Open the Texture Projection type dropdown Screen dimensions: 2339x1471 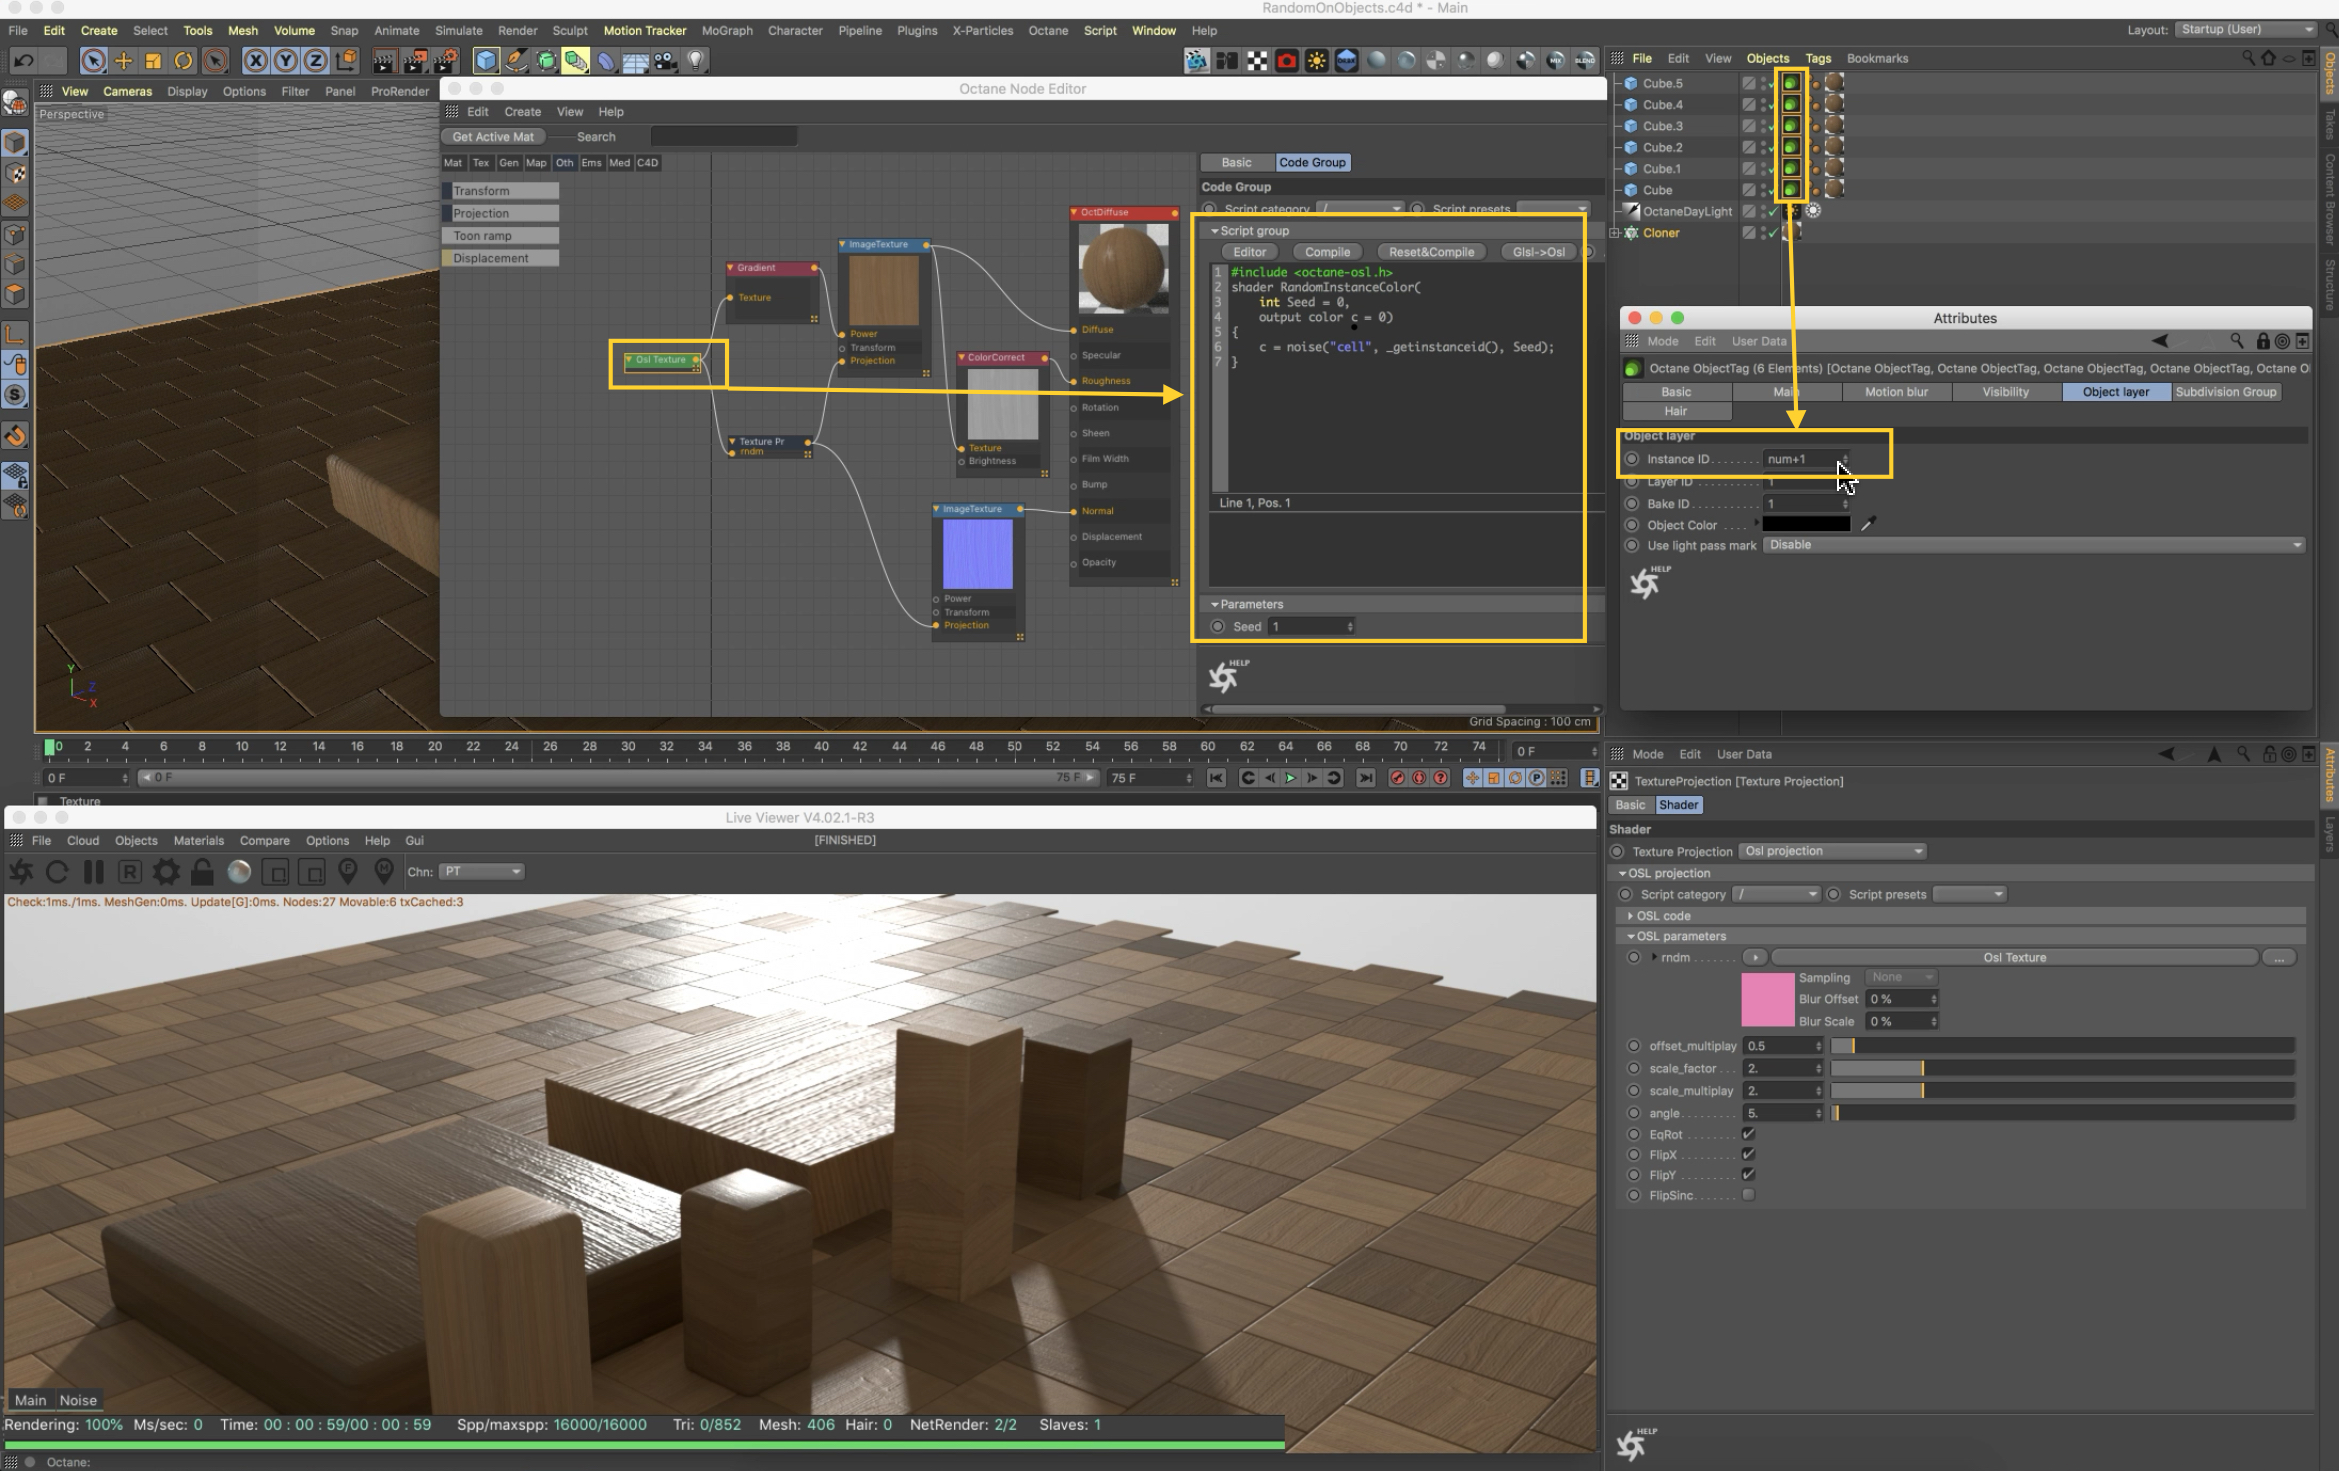1832,851
